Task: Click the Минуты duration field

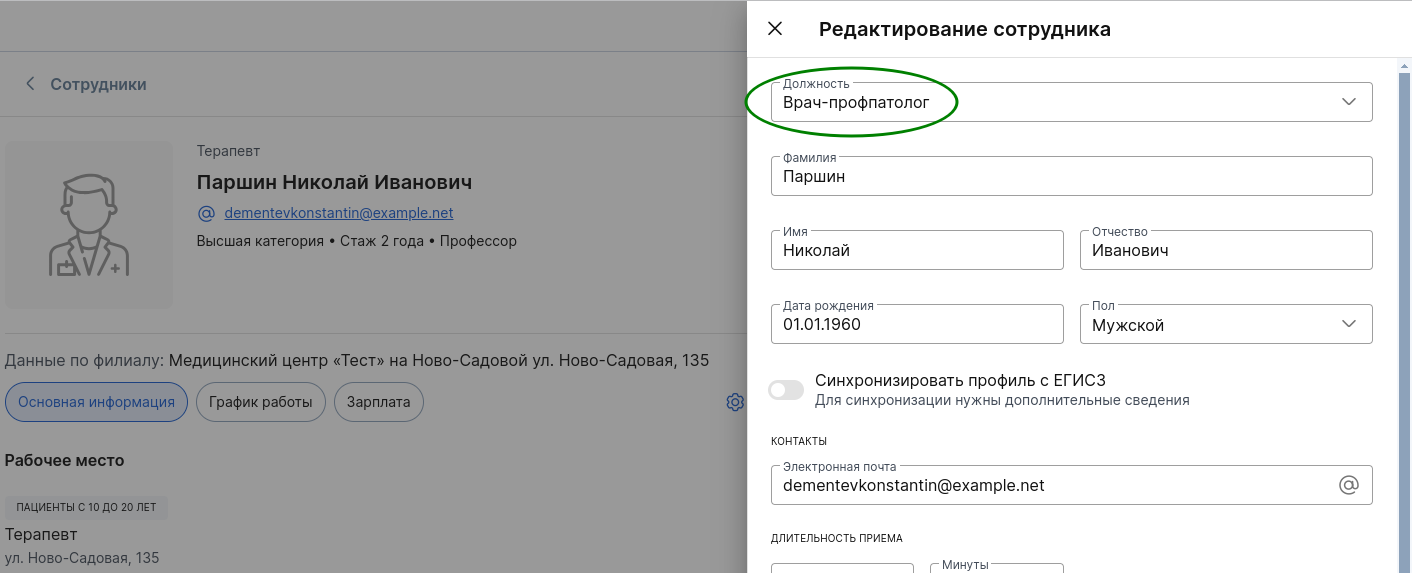Action: click(x=995, y=568)
